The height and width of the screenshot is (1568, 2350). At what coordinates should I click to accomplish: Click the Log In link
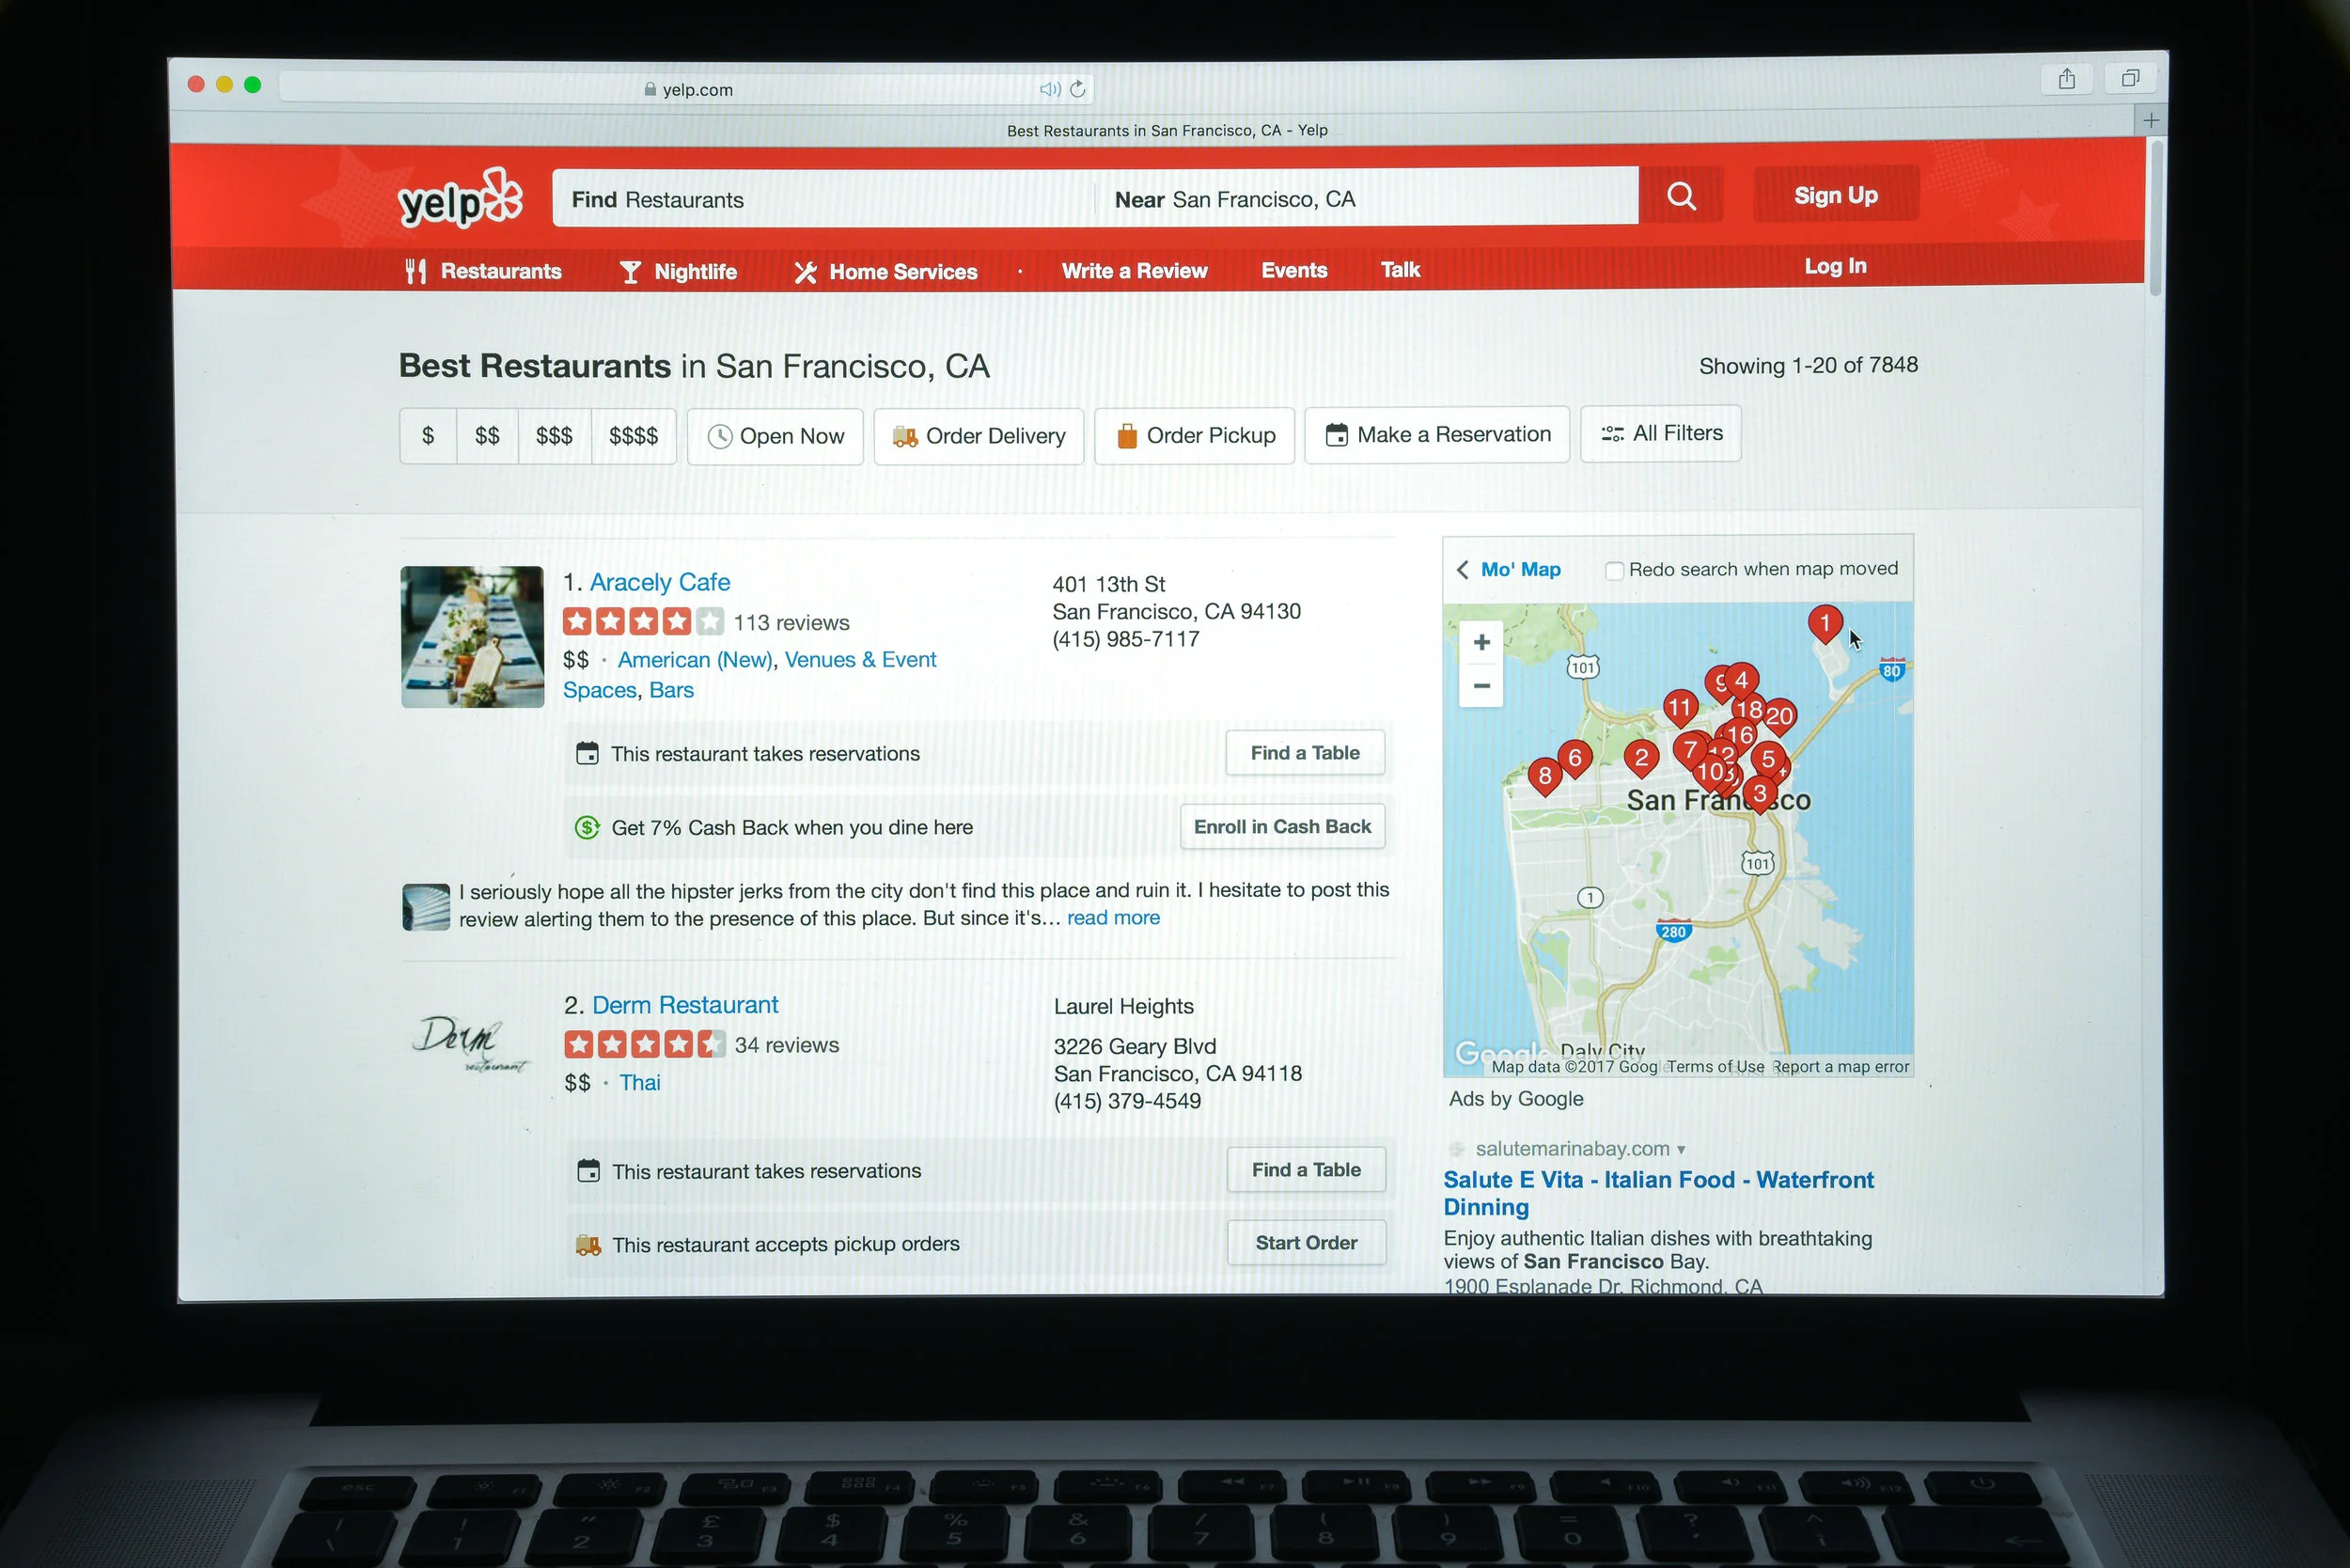[x=1834, y=266]
